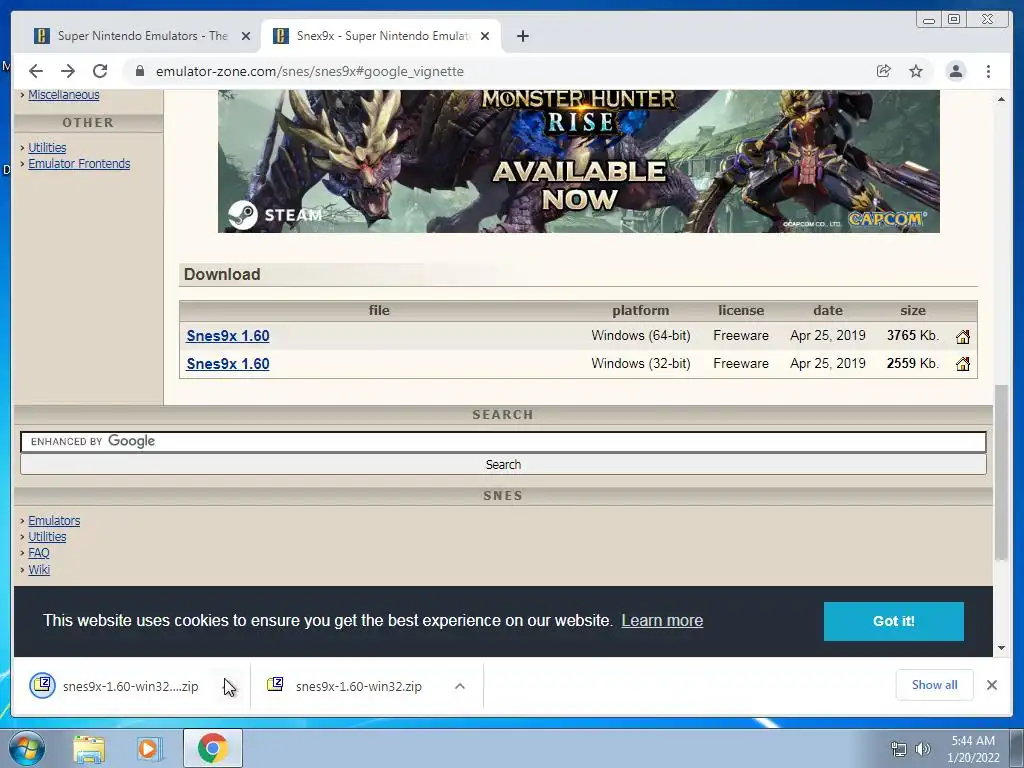
Task: Click page scroll up arrow
Action: coord(1001,99)
